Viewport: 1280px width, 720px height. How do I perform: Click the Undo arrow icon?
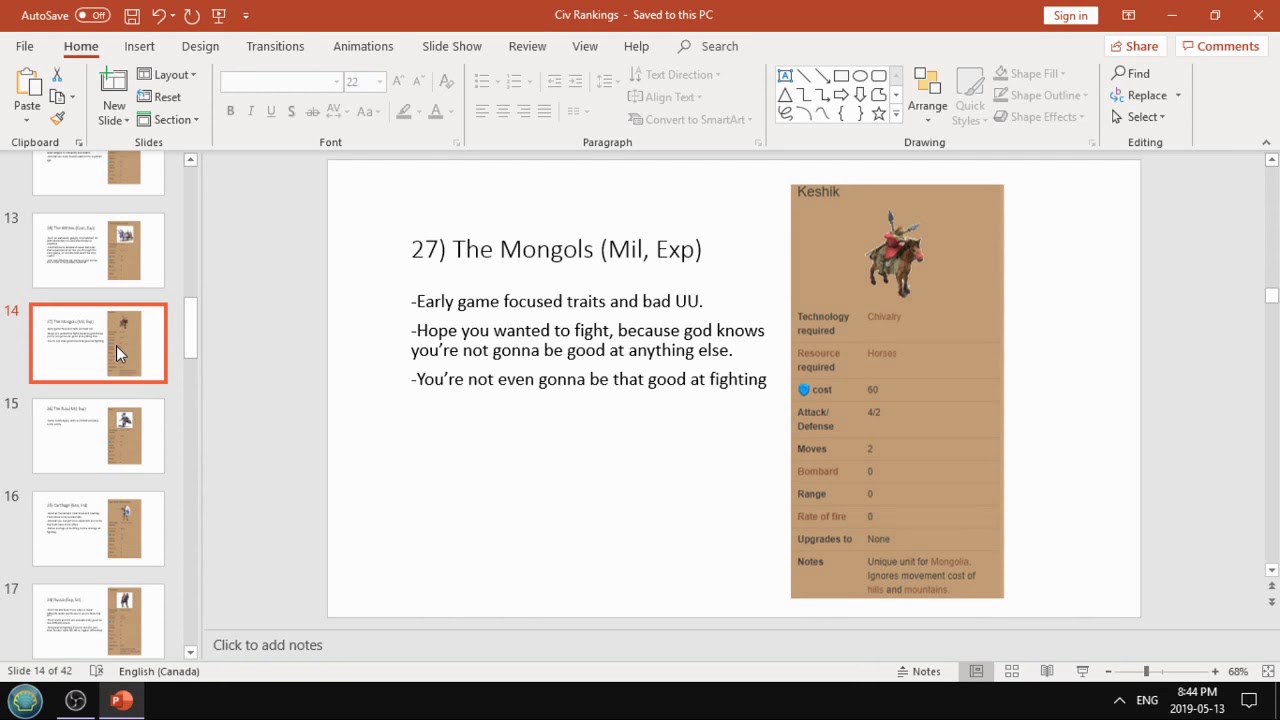[x=158, y=15]
